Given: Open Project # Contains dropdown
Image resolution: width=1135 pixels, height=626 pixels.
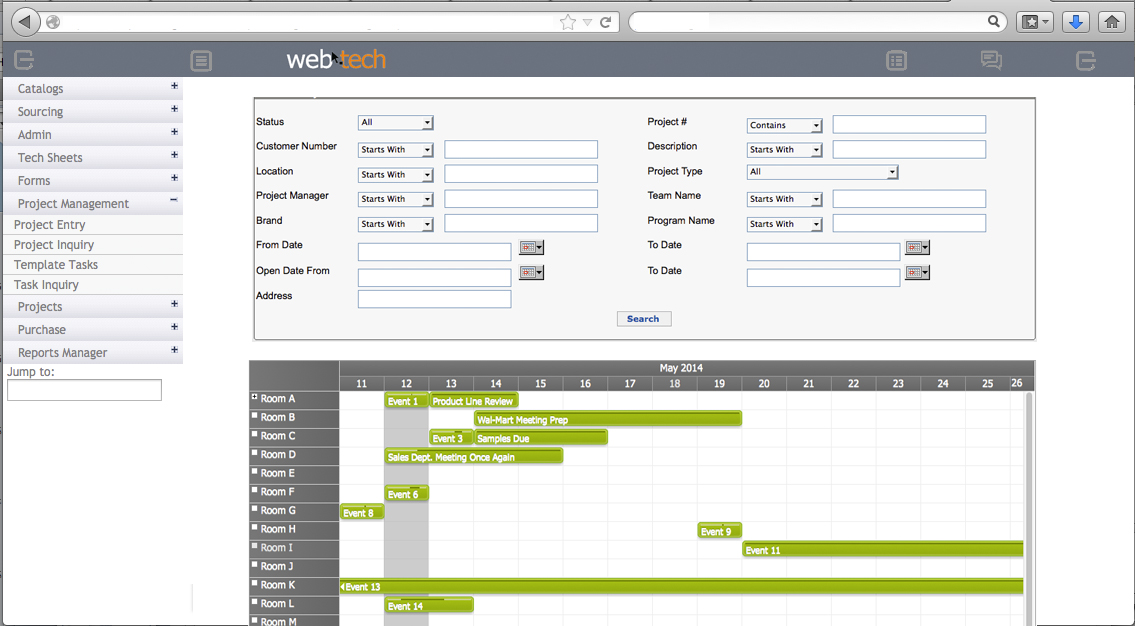Looking at the screenshot, I should point(785,125).
